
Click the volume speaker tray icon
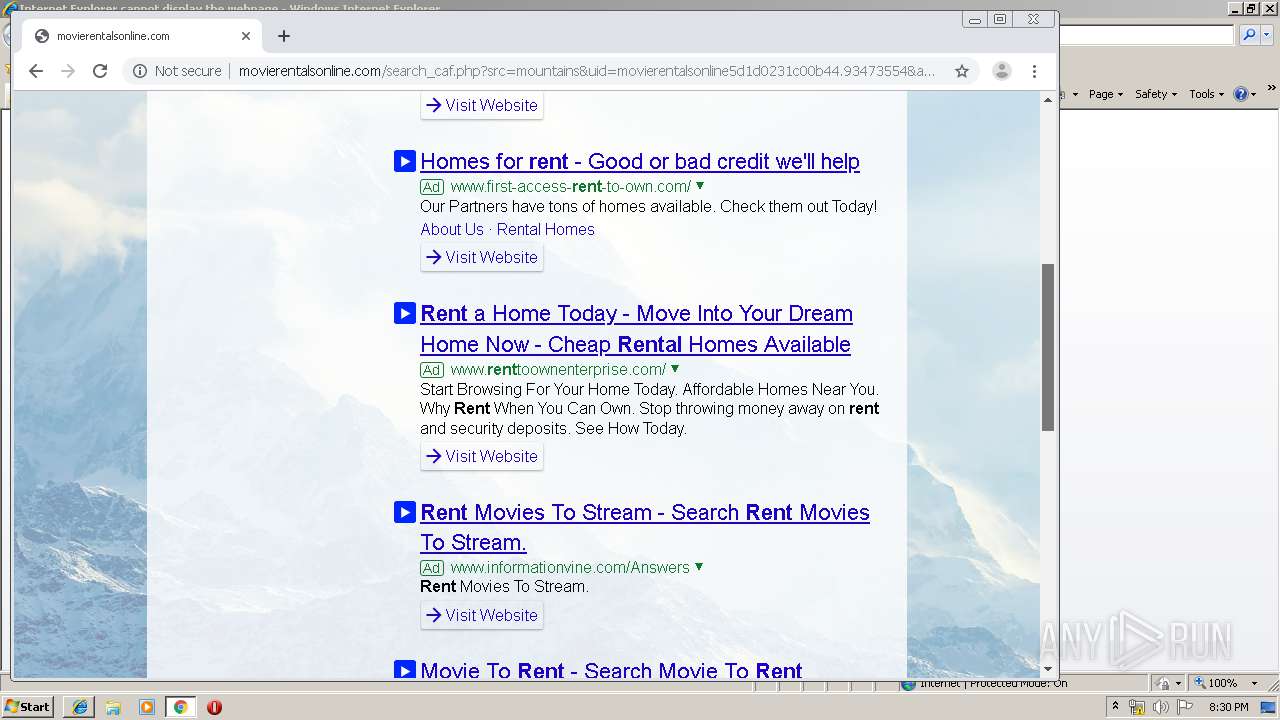[1161, 707]
